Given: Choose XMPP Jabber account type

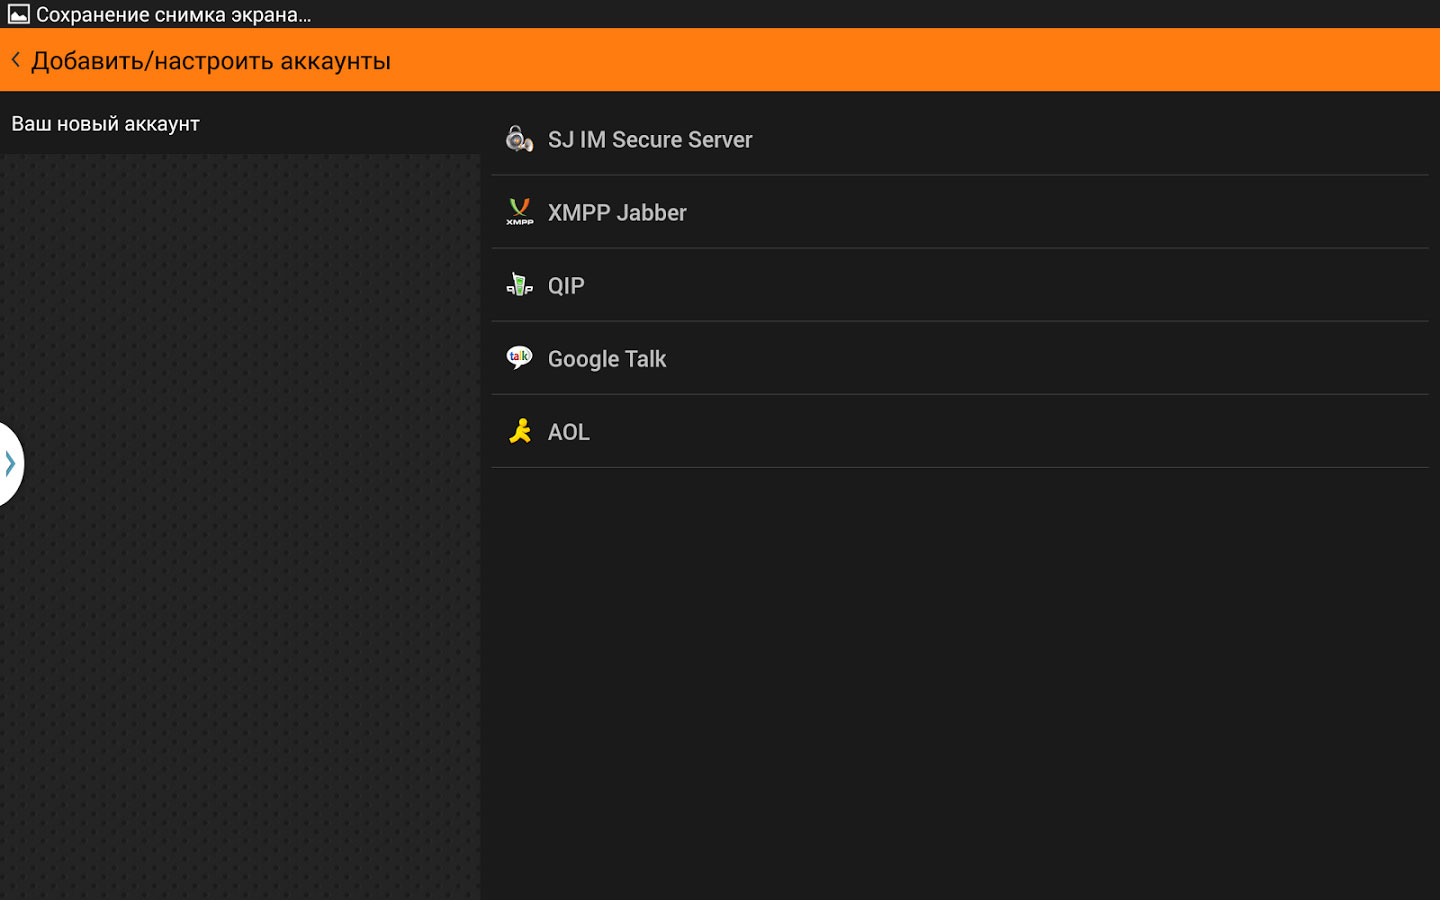Looking at the screenshot, I should [960, 212].
